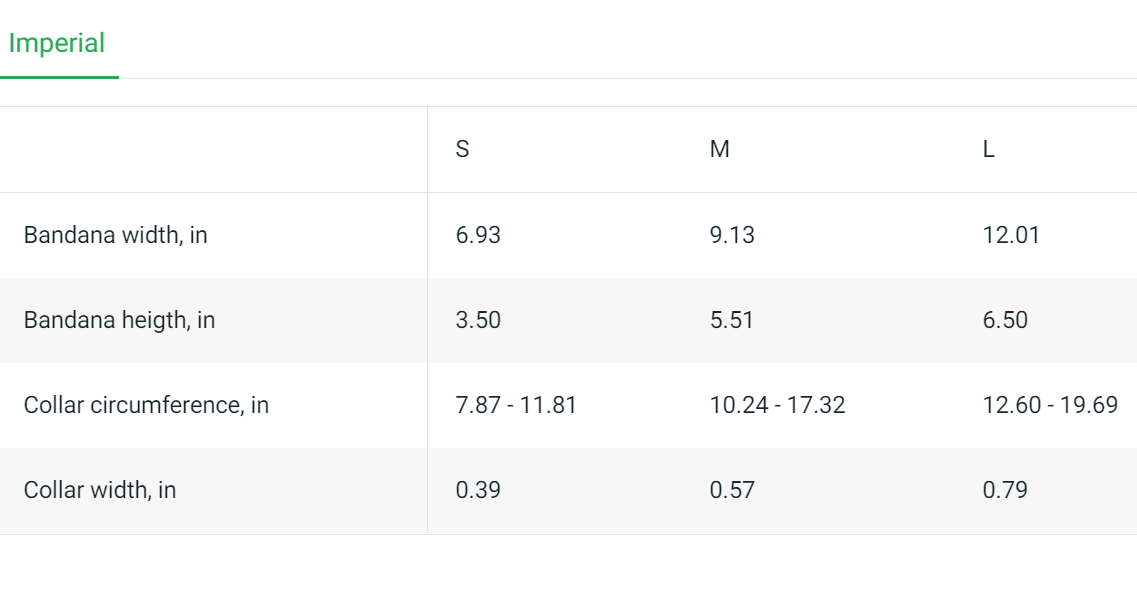
Task: Click the 0.39 collar width value
Action: click(478, 491)
